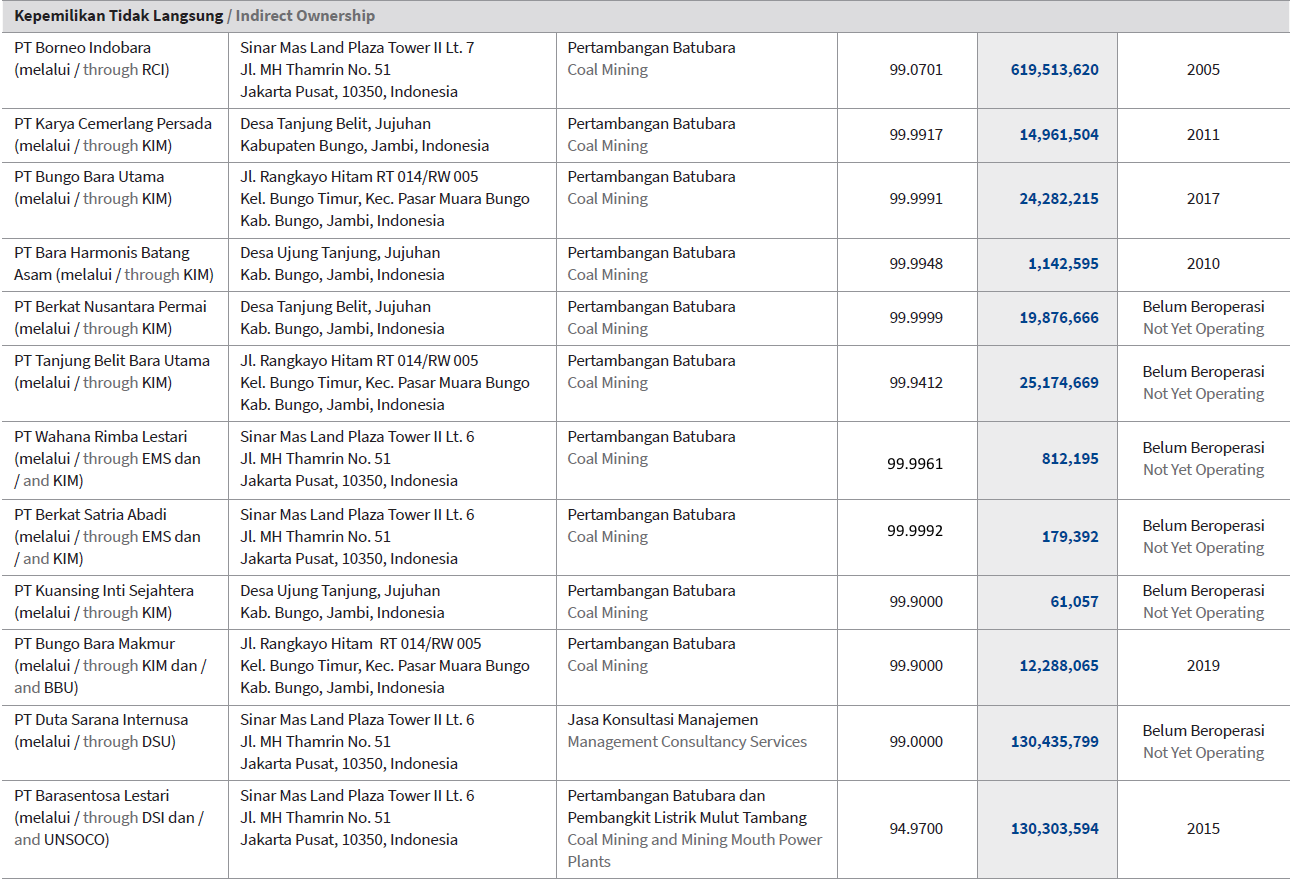The width and height of the screenshot is (1300, 890).
Task: Click the value 61,057
Action: (1074, 602)
